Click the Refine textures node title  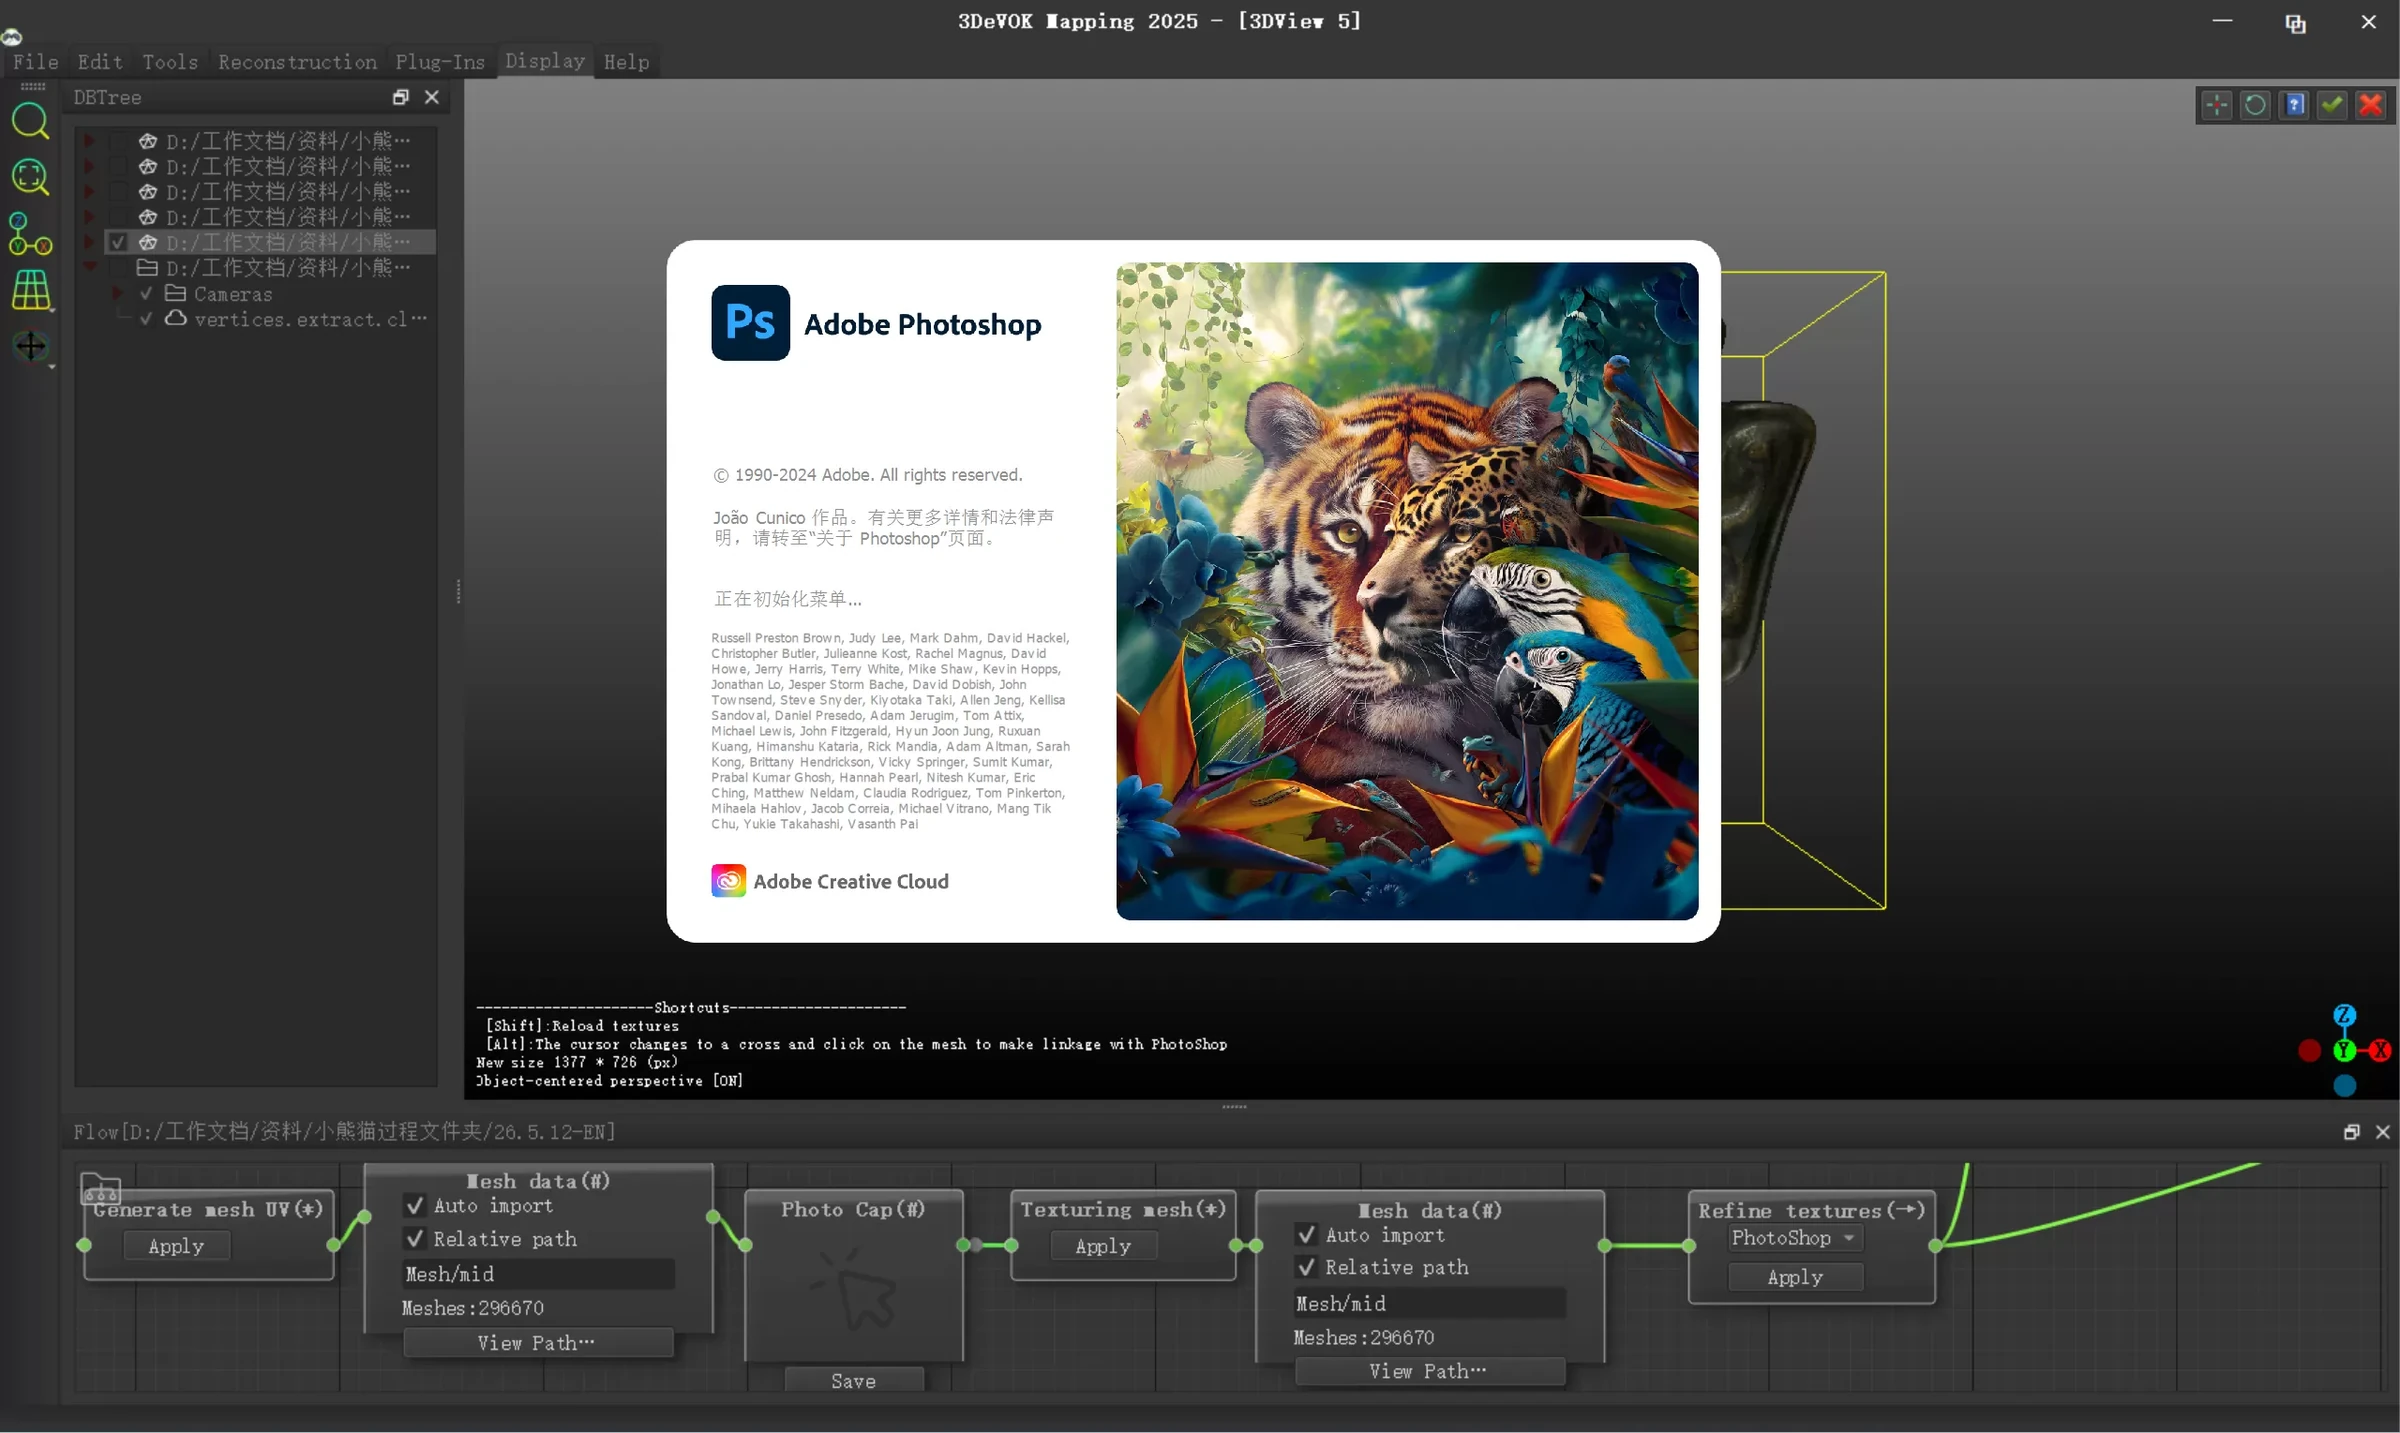pyautogui.click(x=1812, y=1210)
